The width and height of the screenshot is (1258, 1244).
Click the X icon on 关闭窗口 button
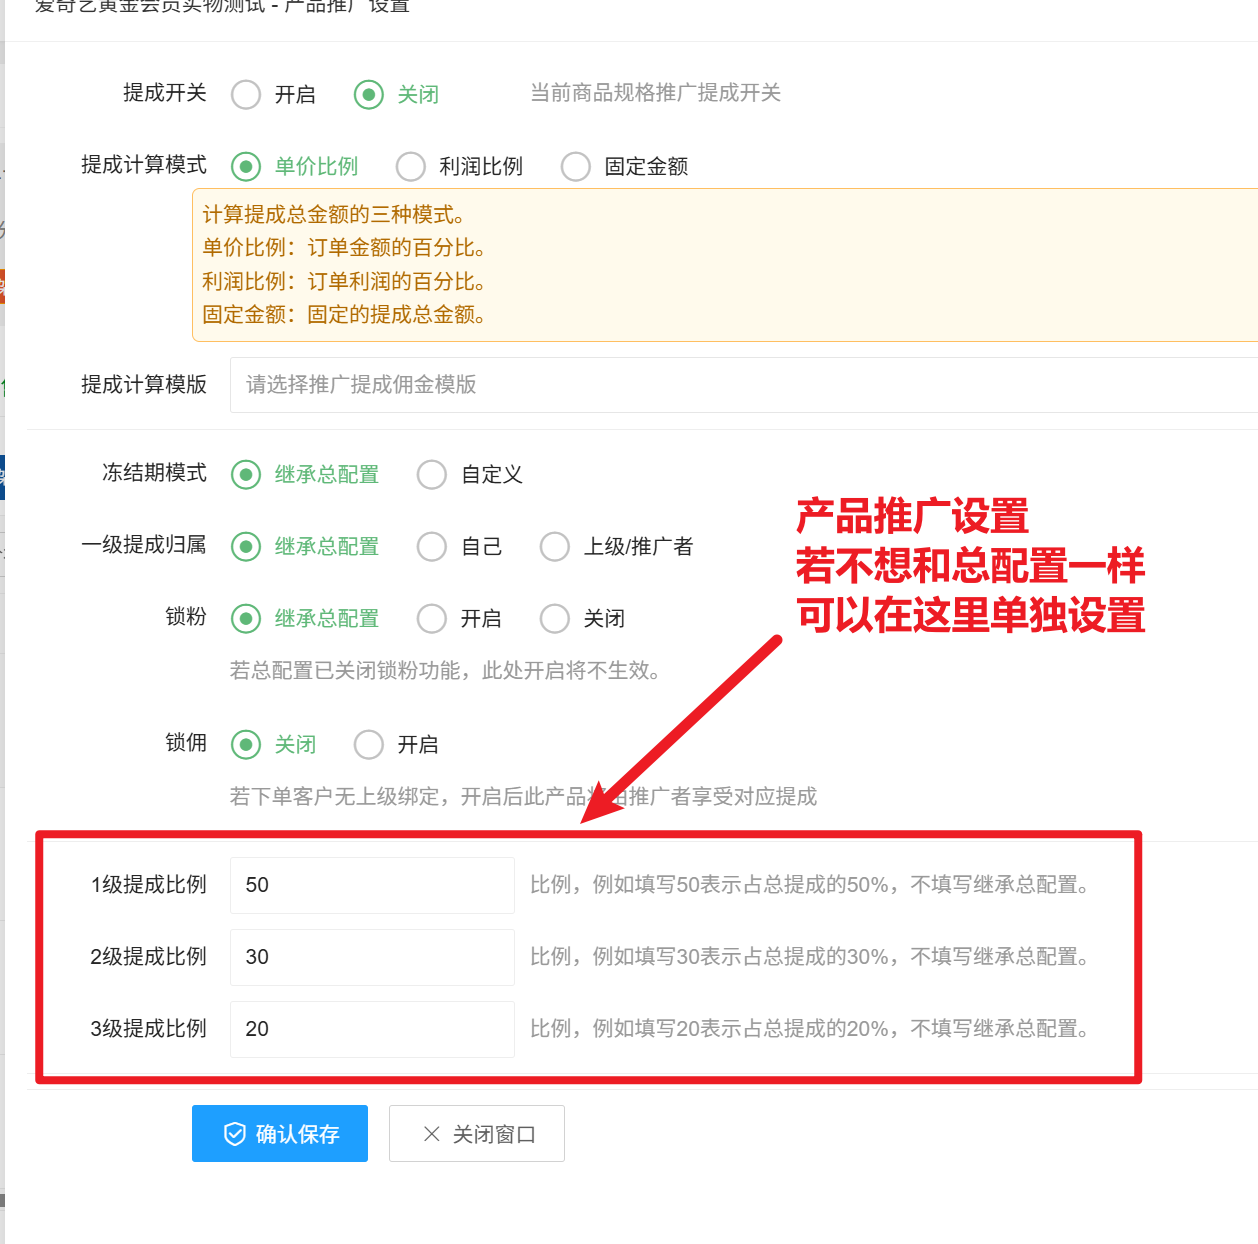432,1134
